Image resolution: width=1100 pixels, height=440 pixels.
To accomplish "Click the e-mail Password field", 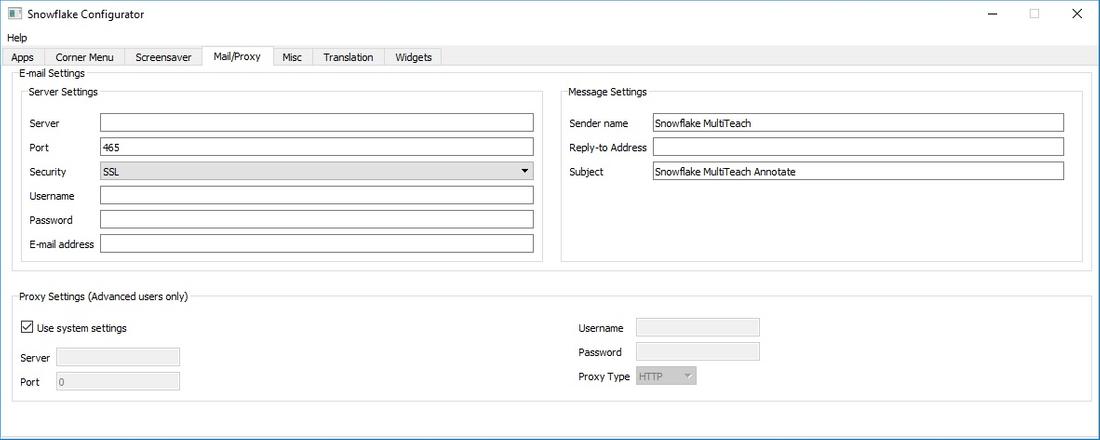I will click(x=316, y=219).
